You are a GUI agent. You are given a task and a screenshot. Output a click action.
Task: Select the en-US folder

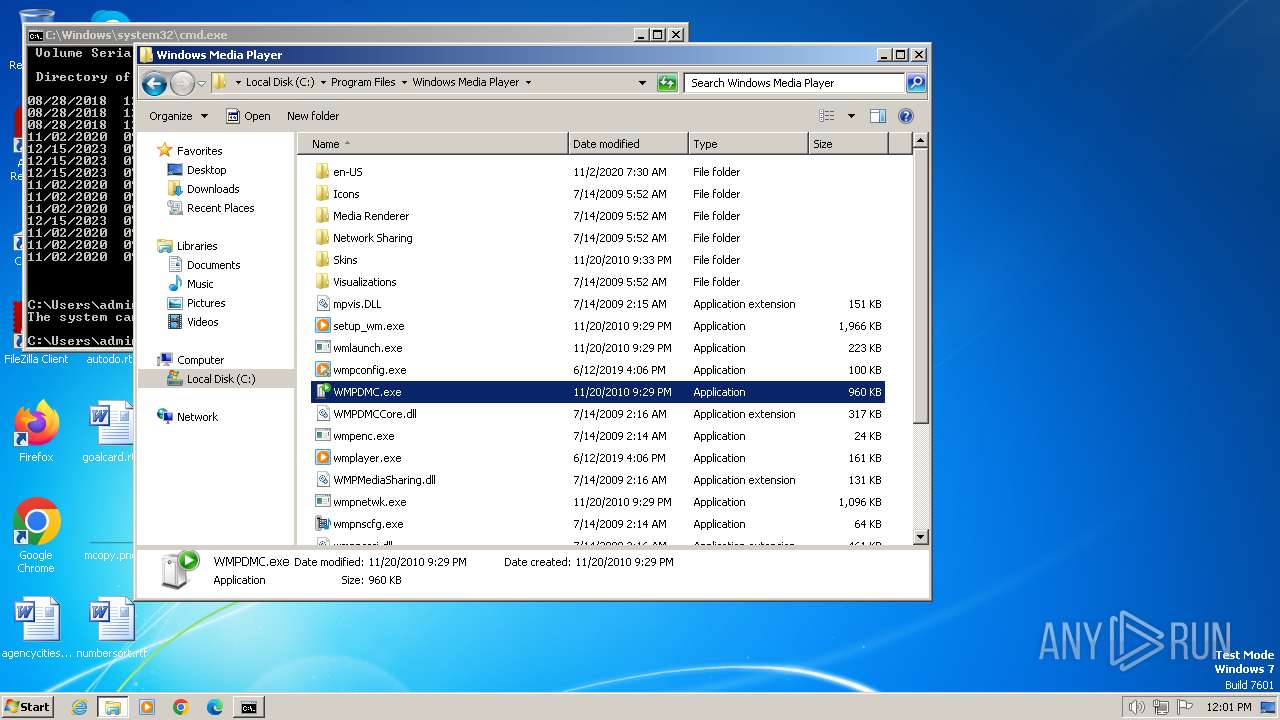598,172
